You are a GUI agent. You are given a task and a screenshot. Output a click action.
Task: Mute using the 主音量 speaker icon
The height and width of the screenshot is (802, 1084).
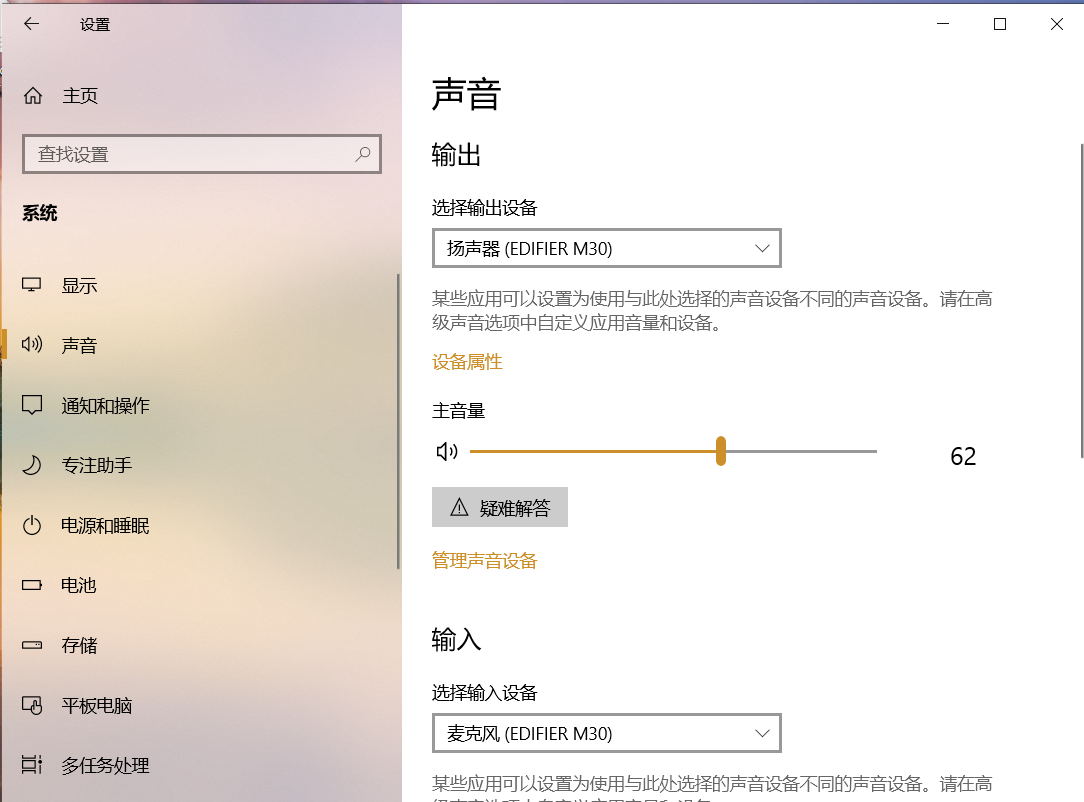pos(447,451)
